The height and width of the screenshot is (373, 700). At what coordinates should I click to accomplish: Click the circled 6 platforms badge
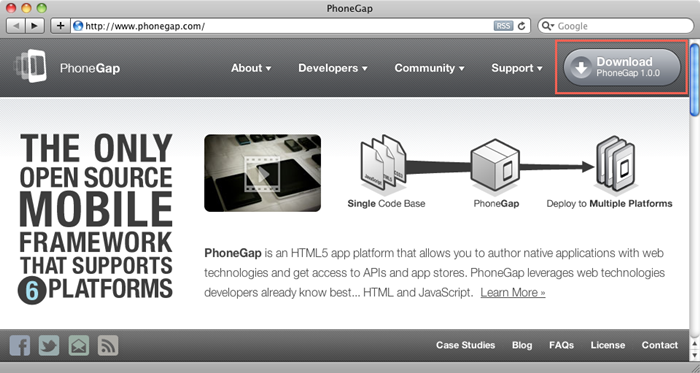pos(32,291)
